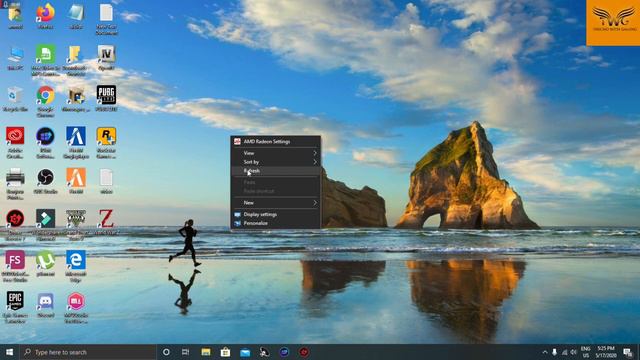Open the Google Chrome desktop shortcut
This screenshot has height=360, width=640.
pos(45,101)
